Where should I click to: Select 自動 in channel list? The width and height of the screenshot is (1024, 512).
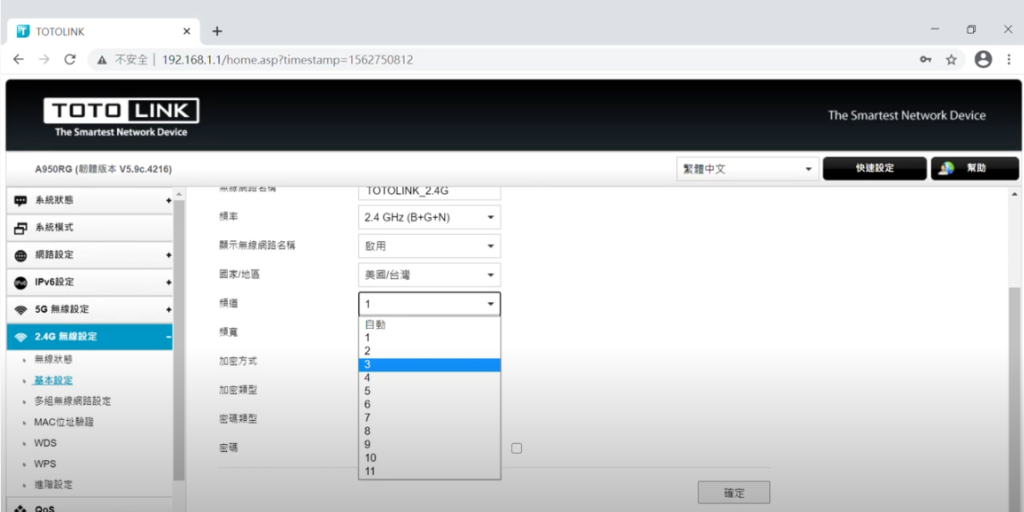pyautogui.click(x=429, y=325)
